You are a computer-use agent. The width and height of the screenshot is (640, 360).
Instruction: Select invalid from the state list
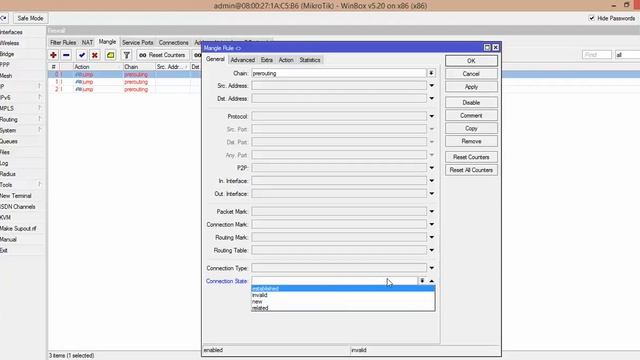(x=343, y=295)
